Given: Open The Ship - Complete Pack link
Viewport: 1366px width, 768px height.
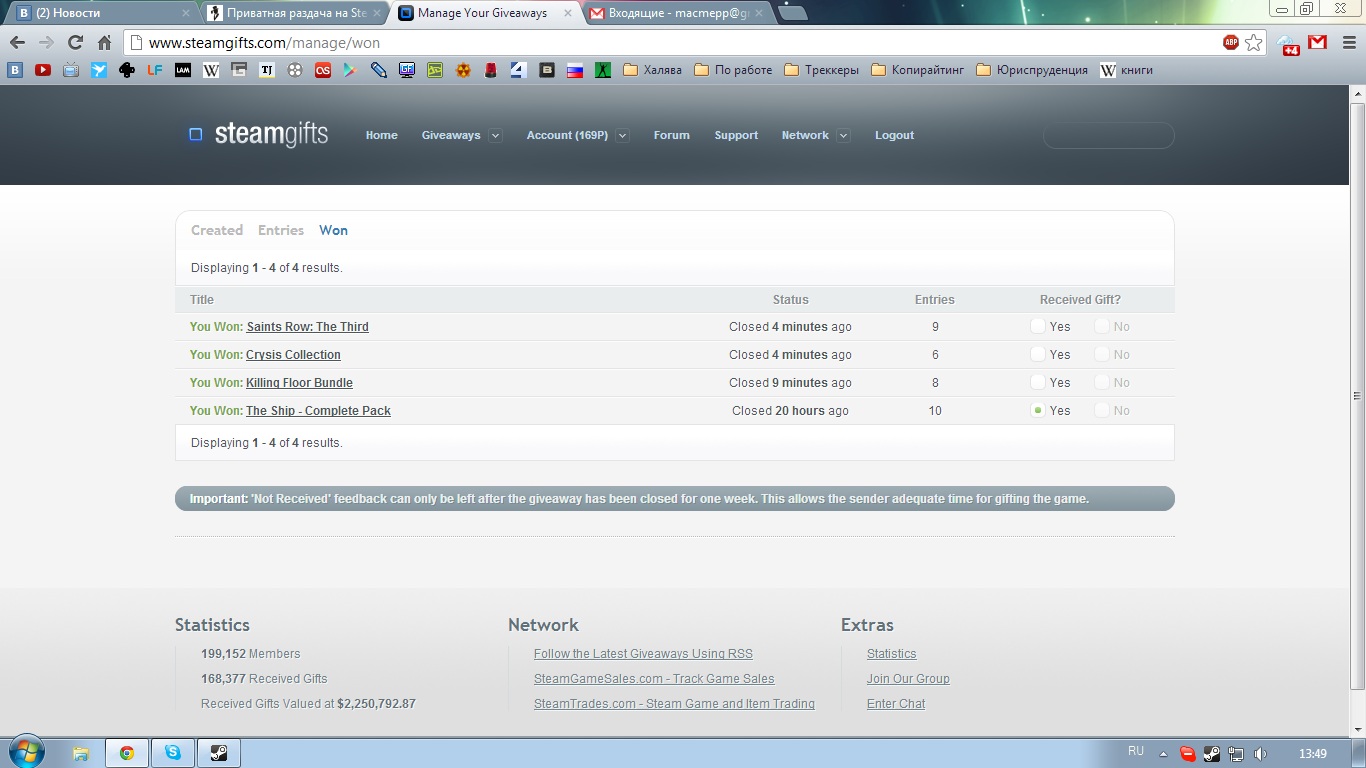Looking at the screenshot, I should pyautogui.click(x=318, y=411).
